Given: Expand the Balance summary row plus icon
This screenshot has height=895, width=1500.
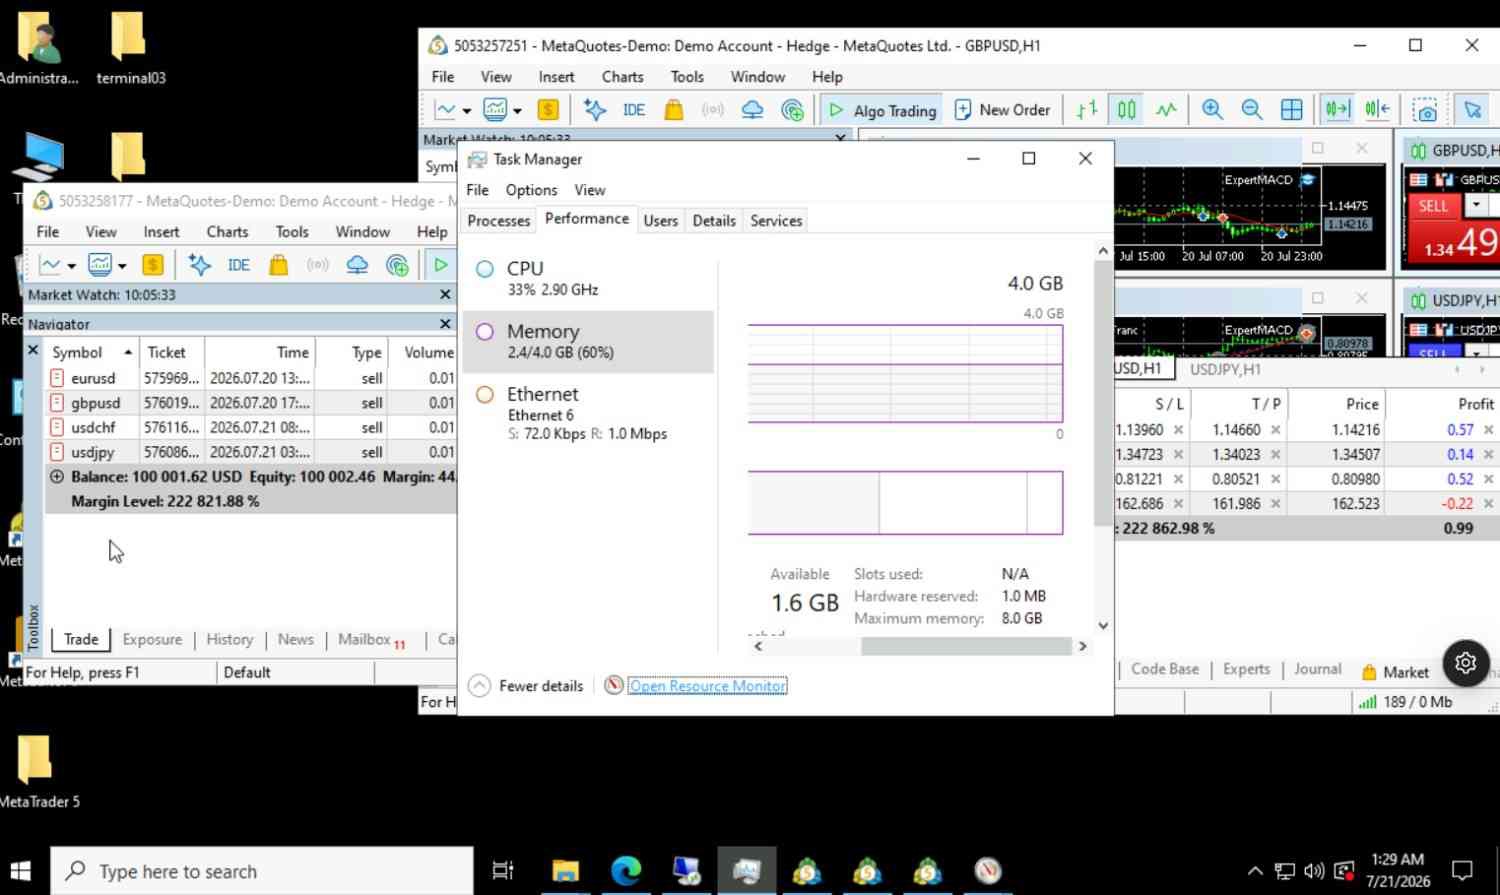Looking at the screenshot, I should pyautogui.click(x=57, y=477).
